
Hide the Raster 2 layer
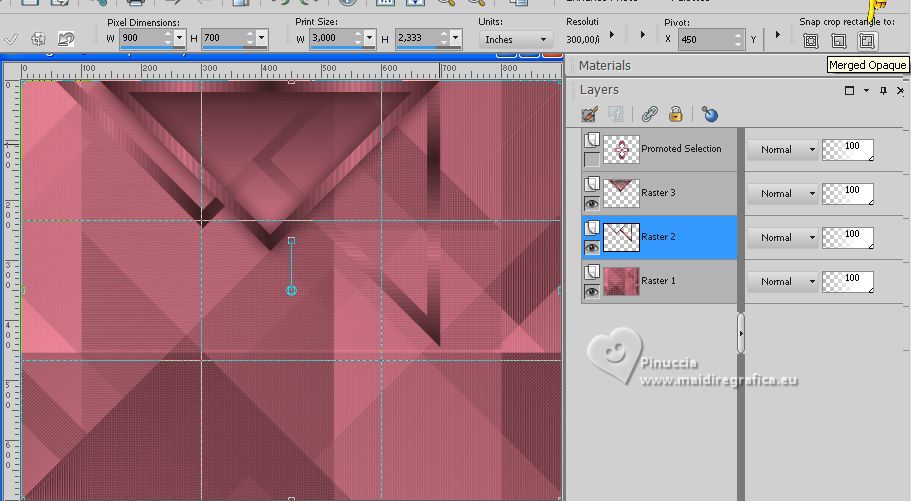coord(591,248)
